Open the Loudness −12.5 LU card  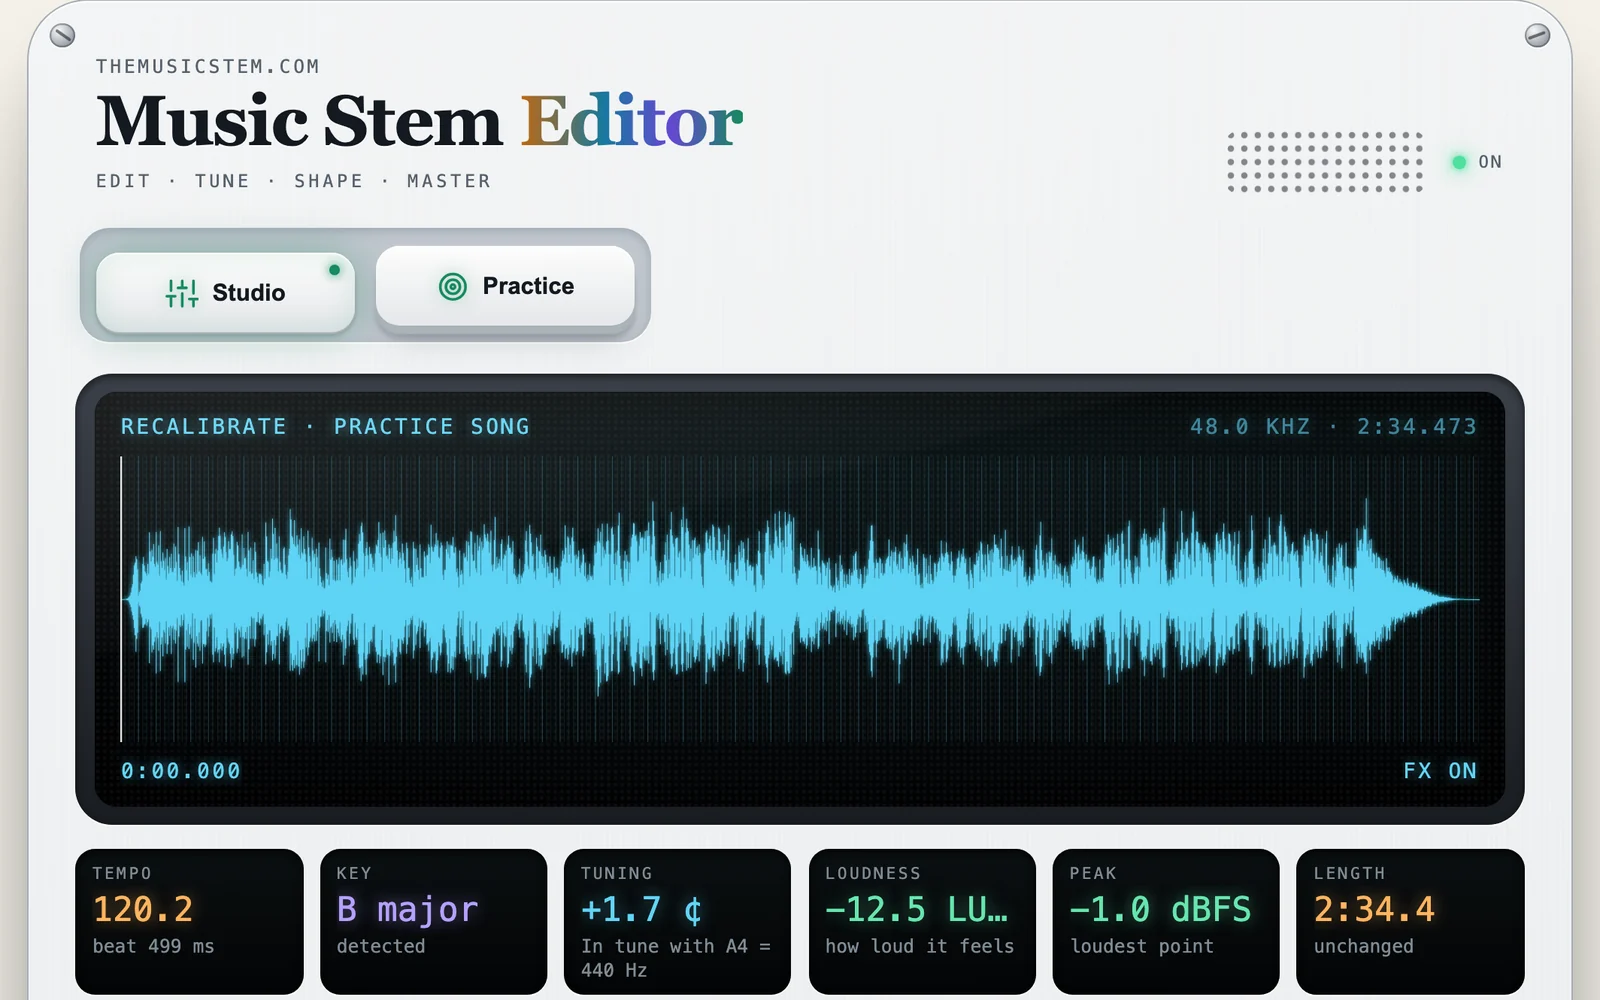pyautogui.click(x=922, y=922)
